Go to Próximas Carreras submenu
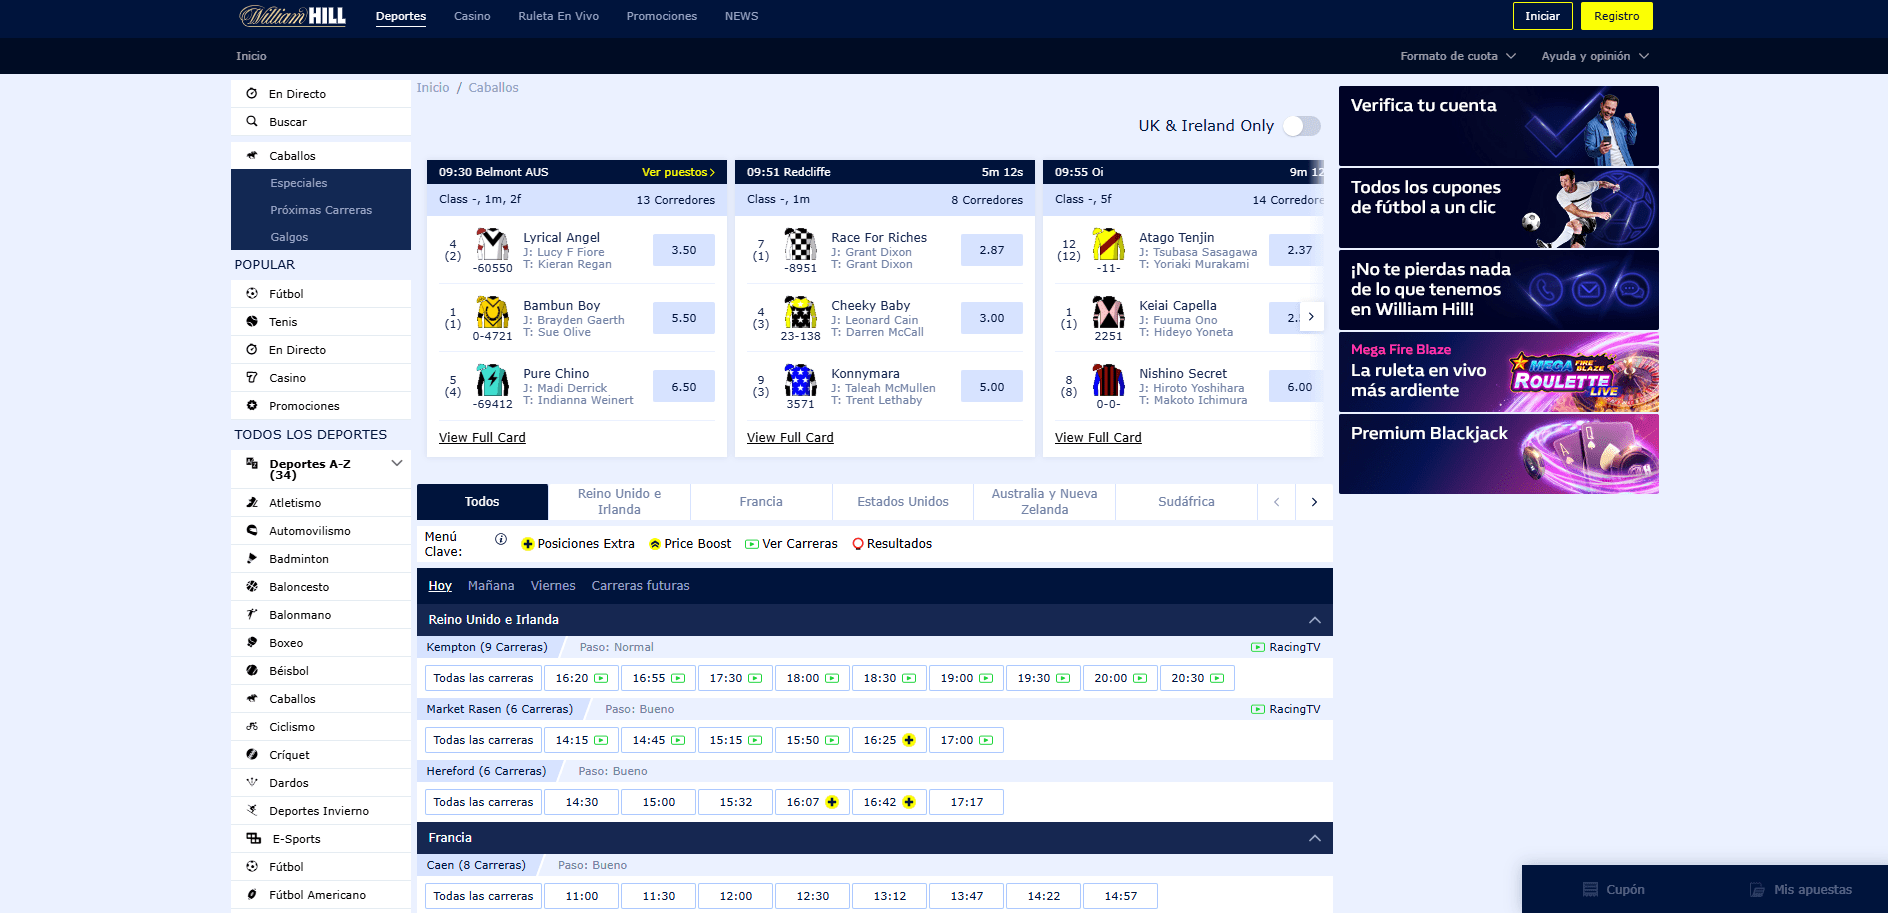Screen dimensions: 1888x913 coord(321,210)
